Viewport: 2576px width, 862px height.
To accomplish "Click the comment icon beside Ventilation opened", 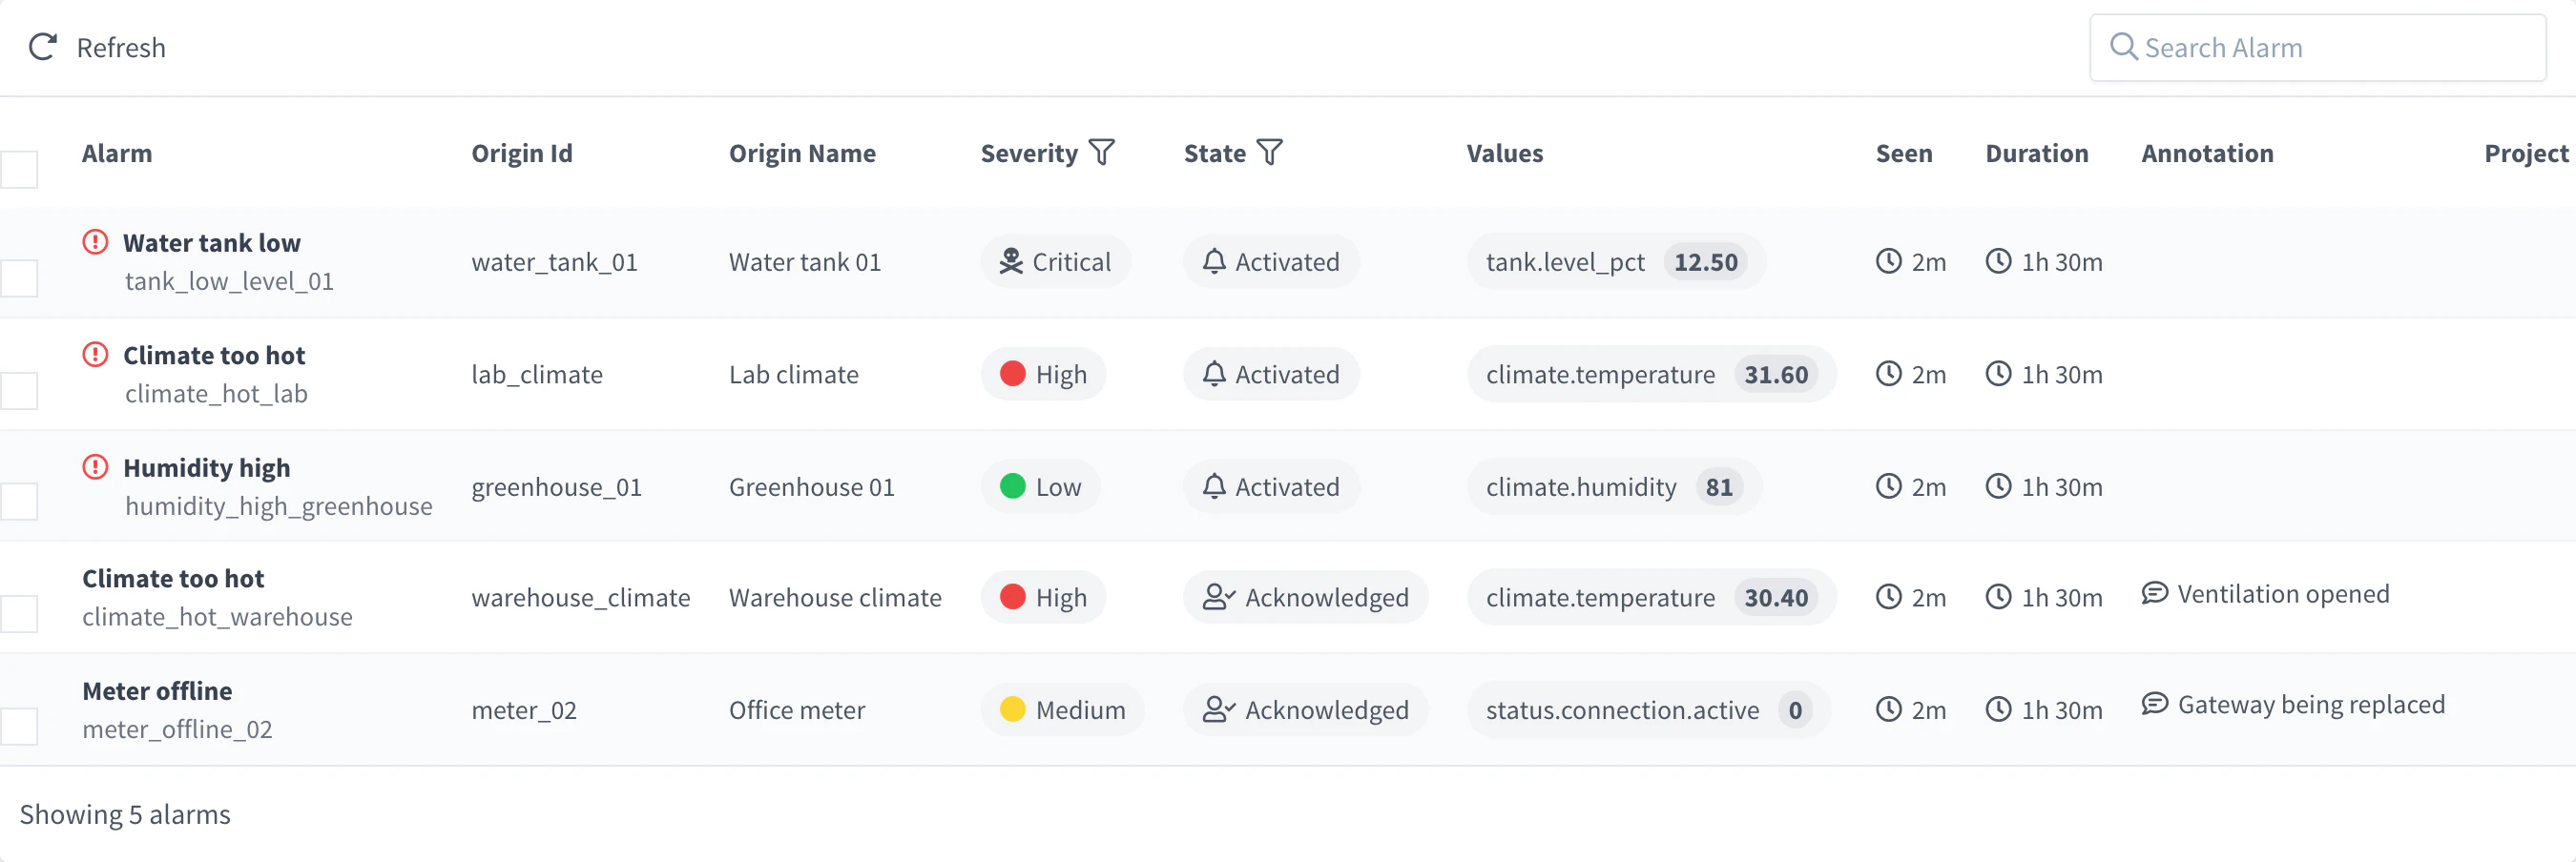I will coord(2154,593).
